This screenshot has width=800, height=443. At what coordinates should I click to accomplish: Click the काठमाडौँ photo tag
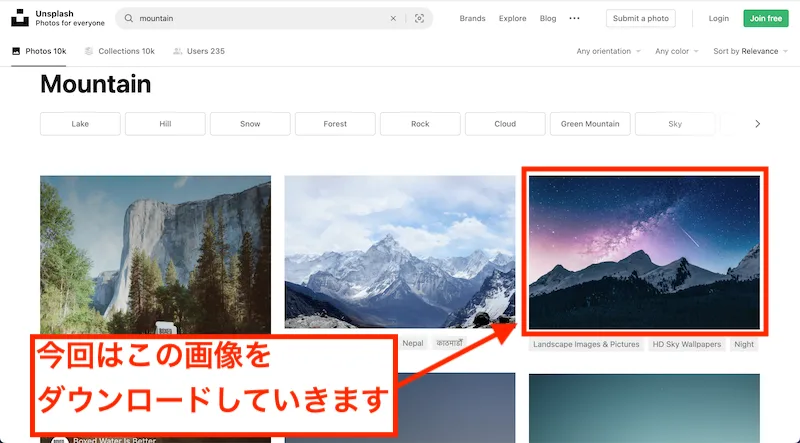pos(449,343)
